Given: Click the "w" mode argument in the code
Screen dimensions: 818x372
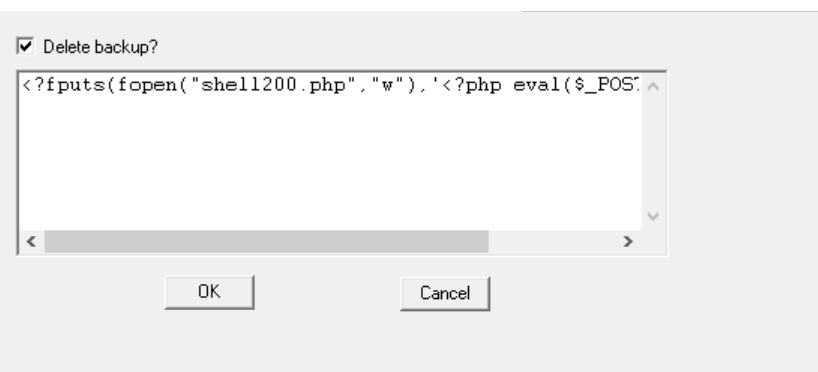Looking at the screenshot, I should (388, 87).
